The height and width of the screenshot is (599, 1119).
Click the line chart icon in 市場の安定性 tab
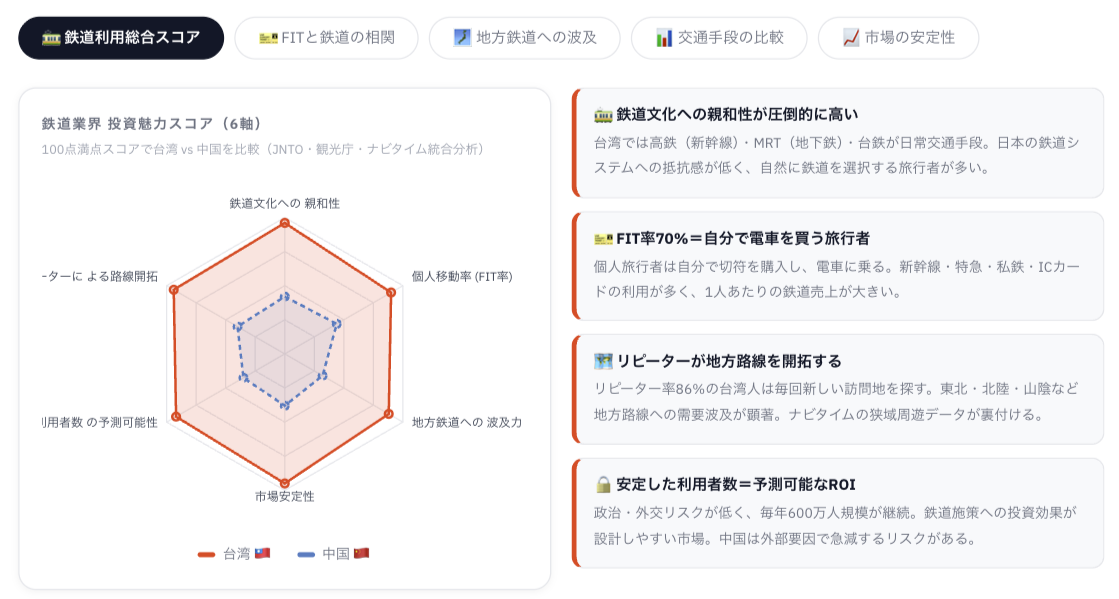[851, 38]
